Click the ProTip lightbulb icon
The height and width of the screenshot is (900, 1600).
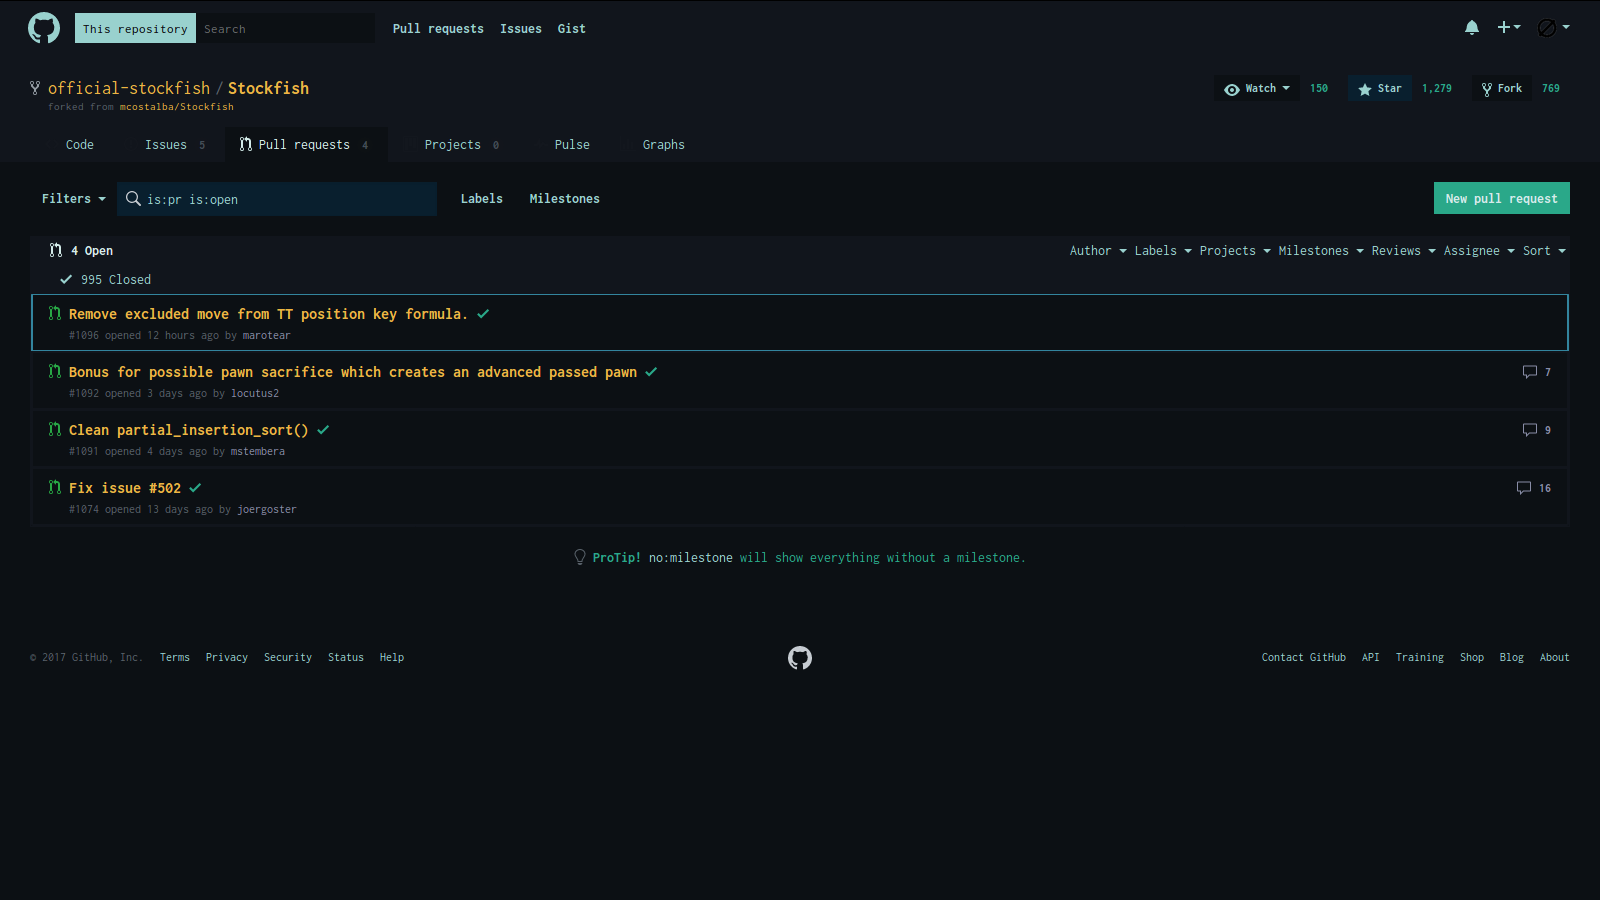580,557
